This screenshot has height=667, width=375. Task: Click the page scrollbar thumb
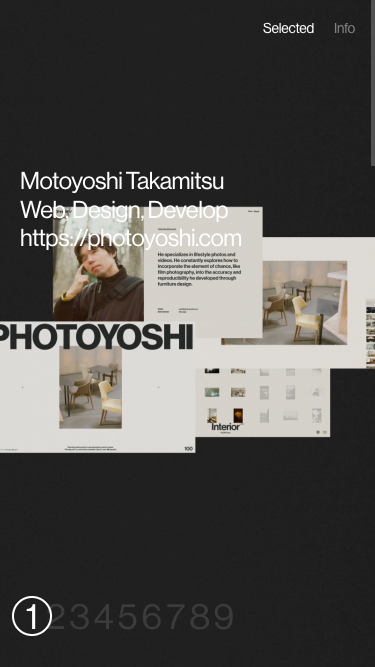(x=373, y=83)
